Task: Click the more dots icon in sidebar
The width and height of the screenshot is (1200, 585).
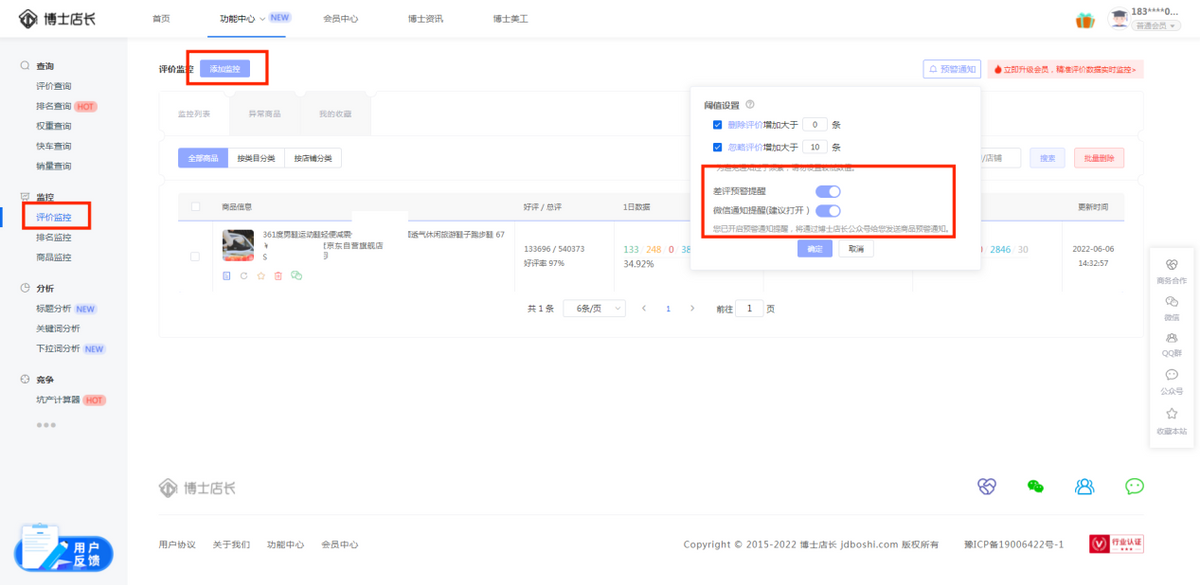Action: click(x=46, y=425)
